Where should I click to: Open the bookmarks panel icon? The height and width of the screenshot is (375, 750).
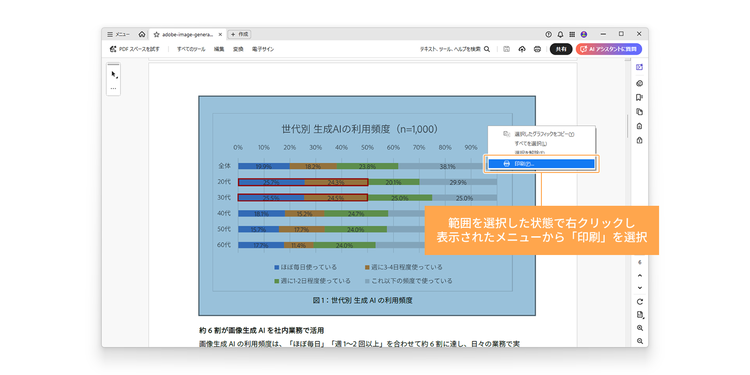(640, 98)
